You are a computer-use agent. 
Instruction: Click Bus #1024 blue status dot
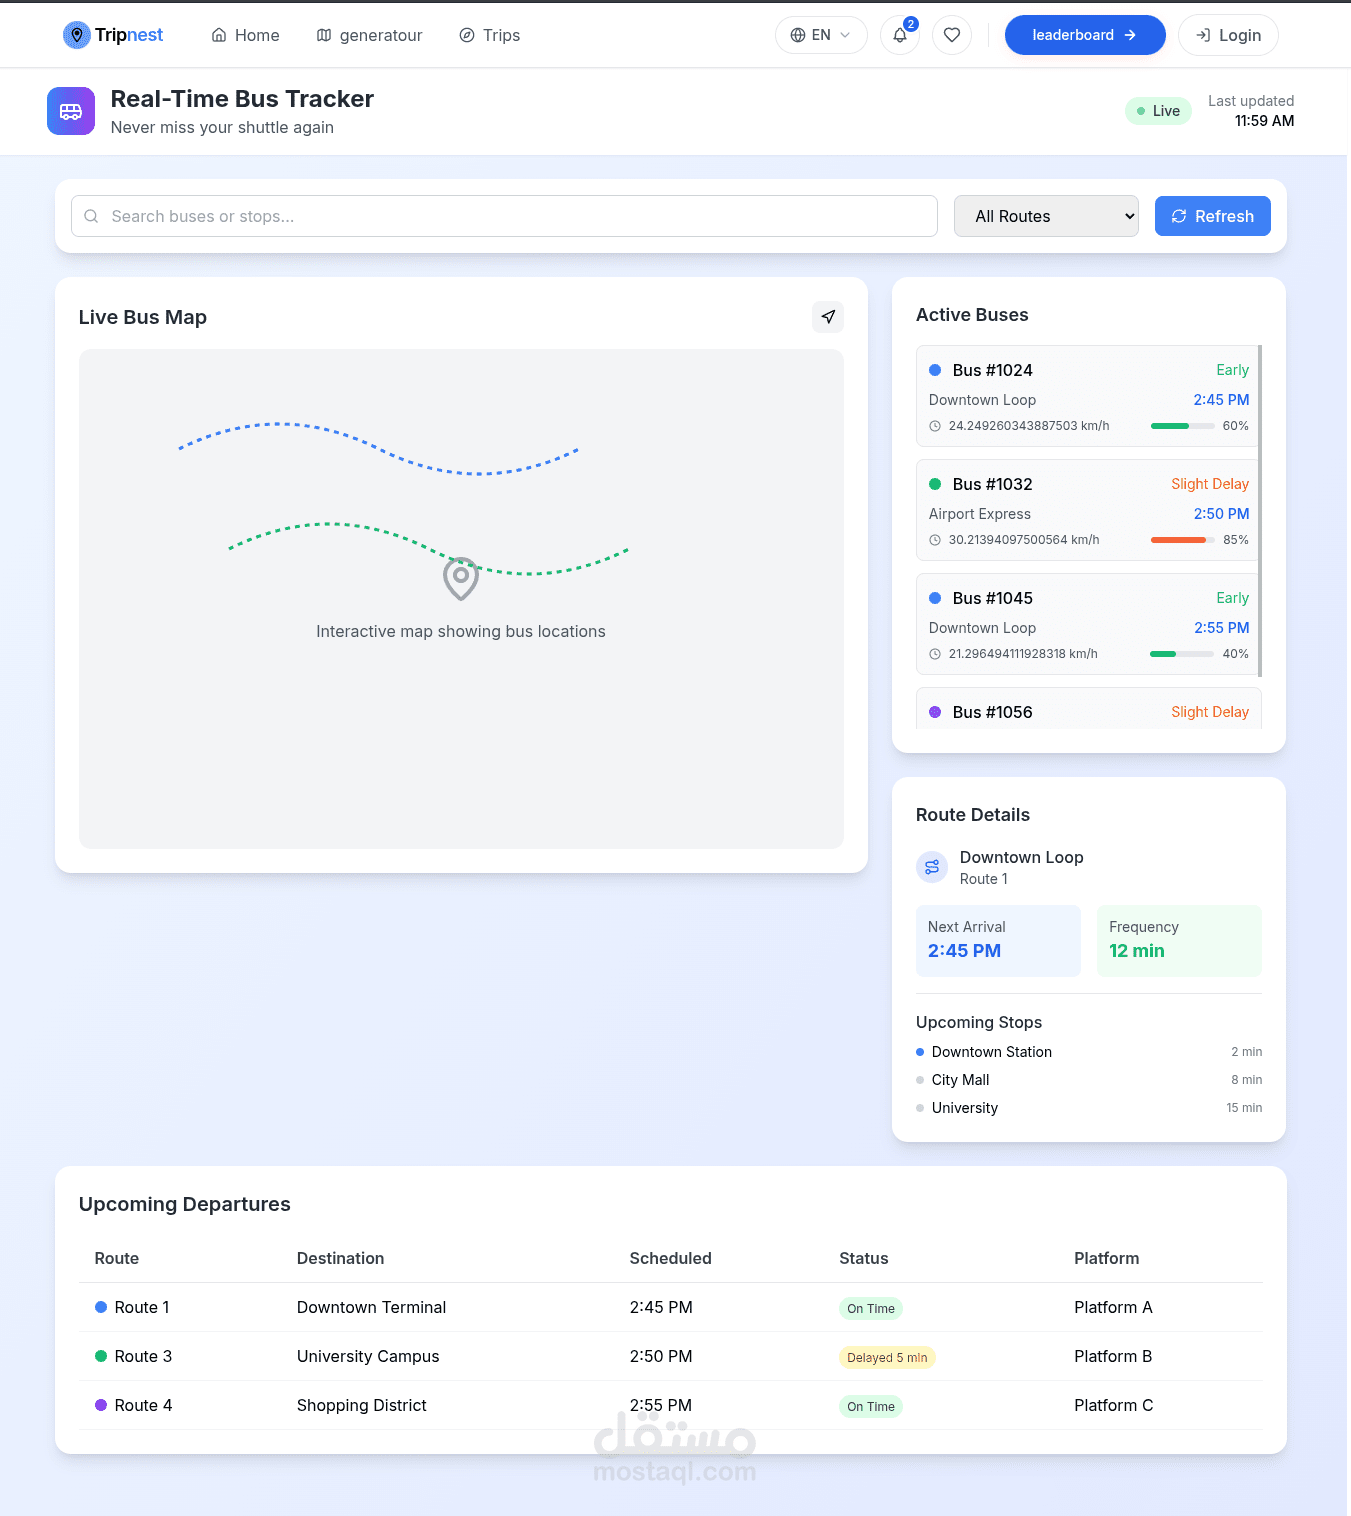[935, 370]
